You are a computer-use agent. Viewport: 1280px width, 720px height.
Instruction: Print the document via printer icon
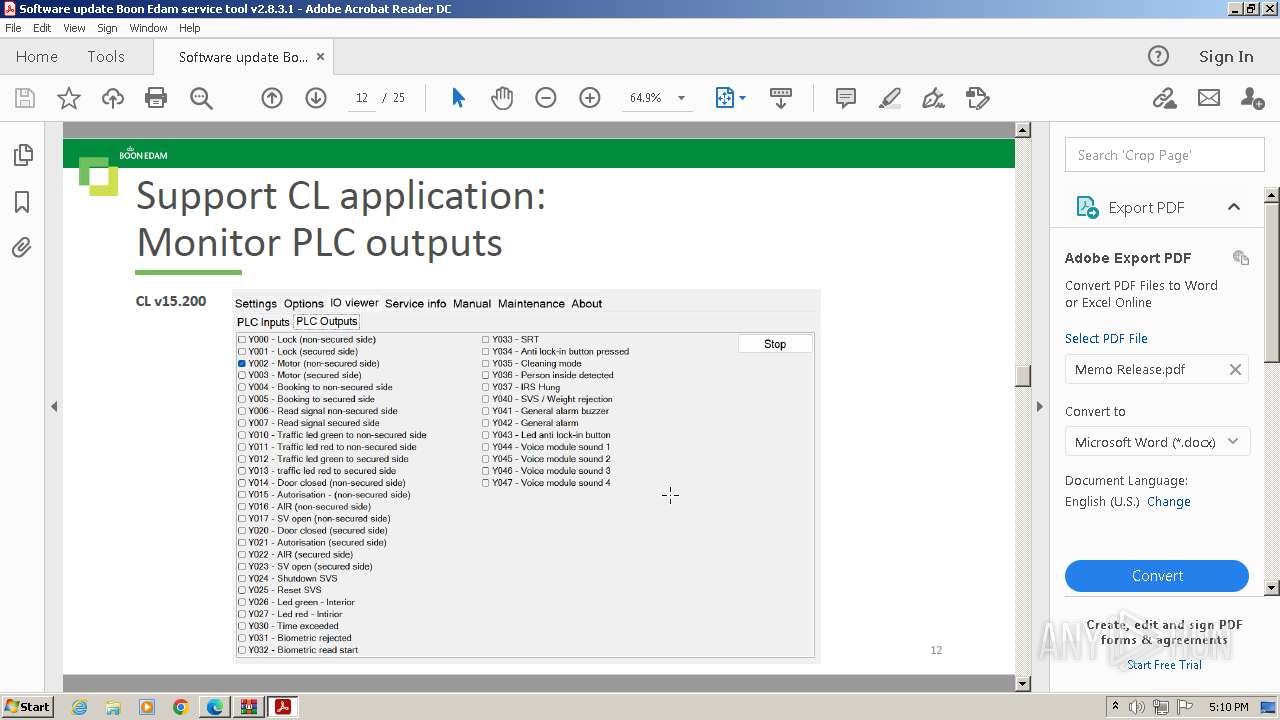pyautogui.click(x=156, y=98)
